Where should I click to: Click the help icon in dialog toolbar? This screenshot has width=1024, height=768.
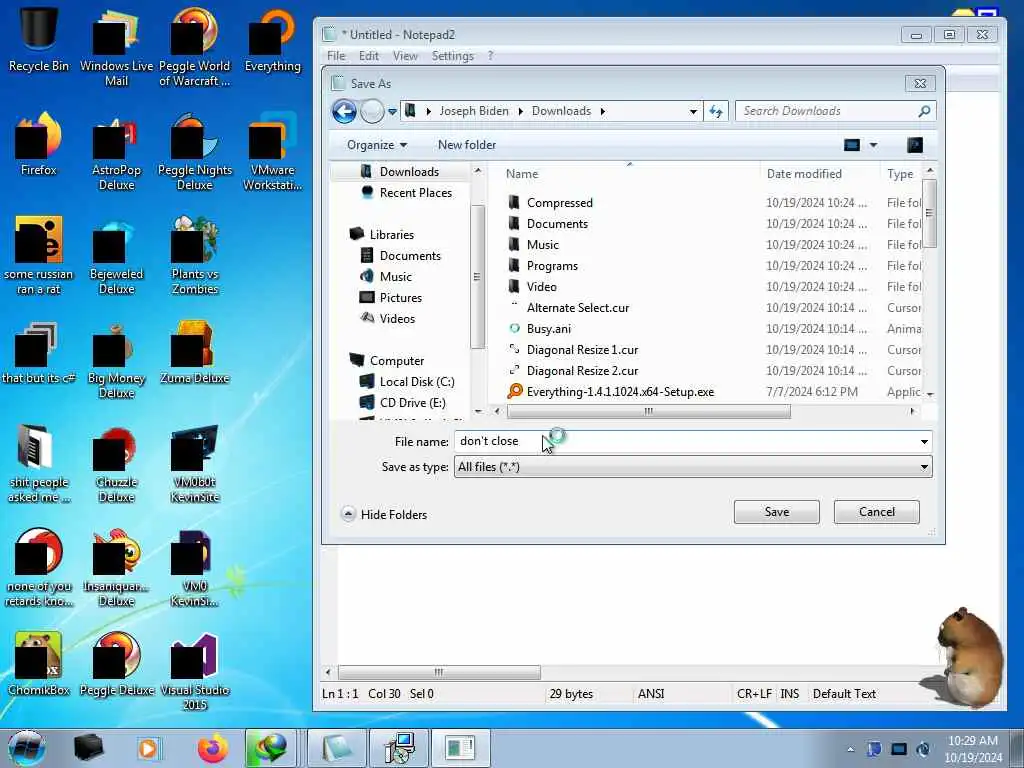[915, 145]
